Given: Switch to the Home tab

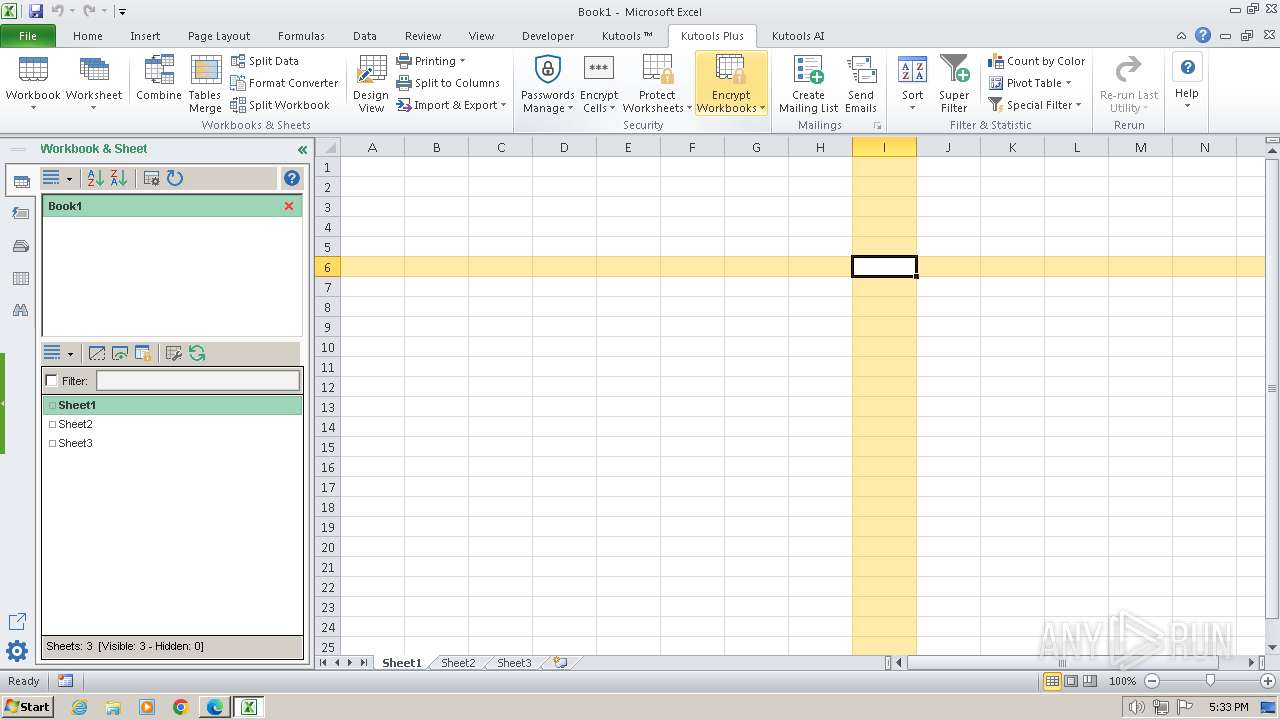Looking at the screenshot, I should coord(88,36).
